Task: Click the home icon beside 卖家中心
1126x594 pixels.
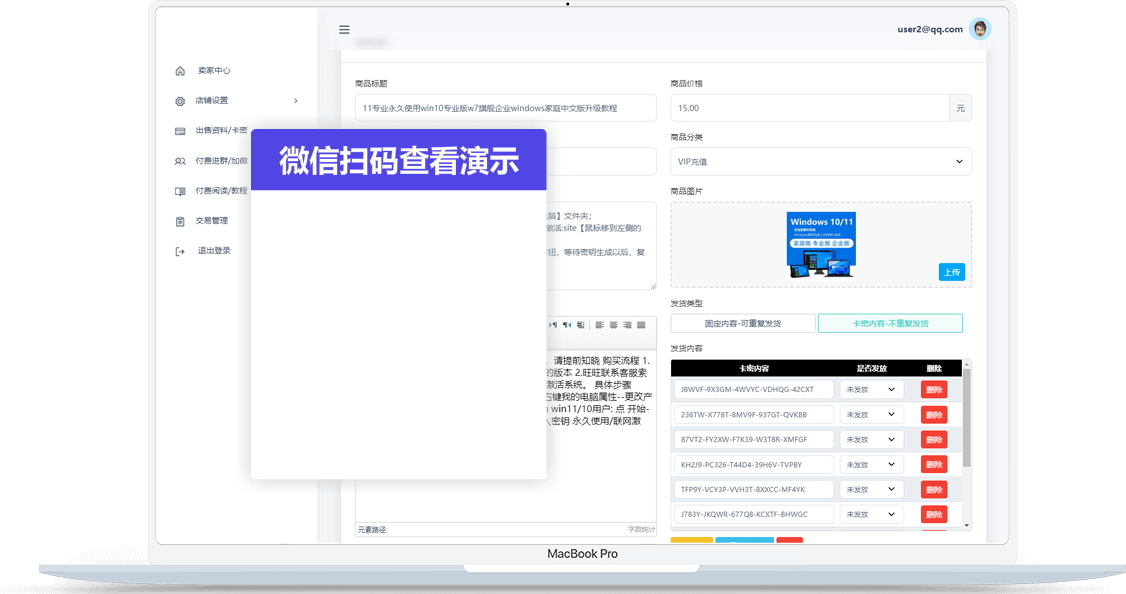Action: pyautogui.click(x=180, y=71)
